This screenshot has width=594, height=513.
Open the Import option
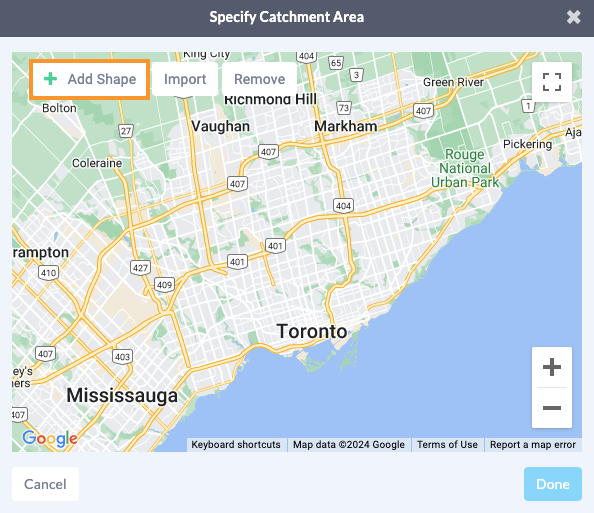(185, 79)
